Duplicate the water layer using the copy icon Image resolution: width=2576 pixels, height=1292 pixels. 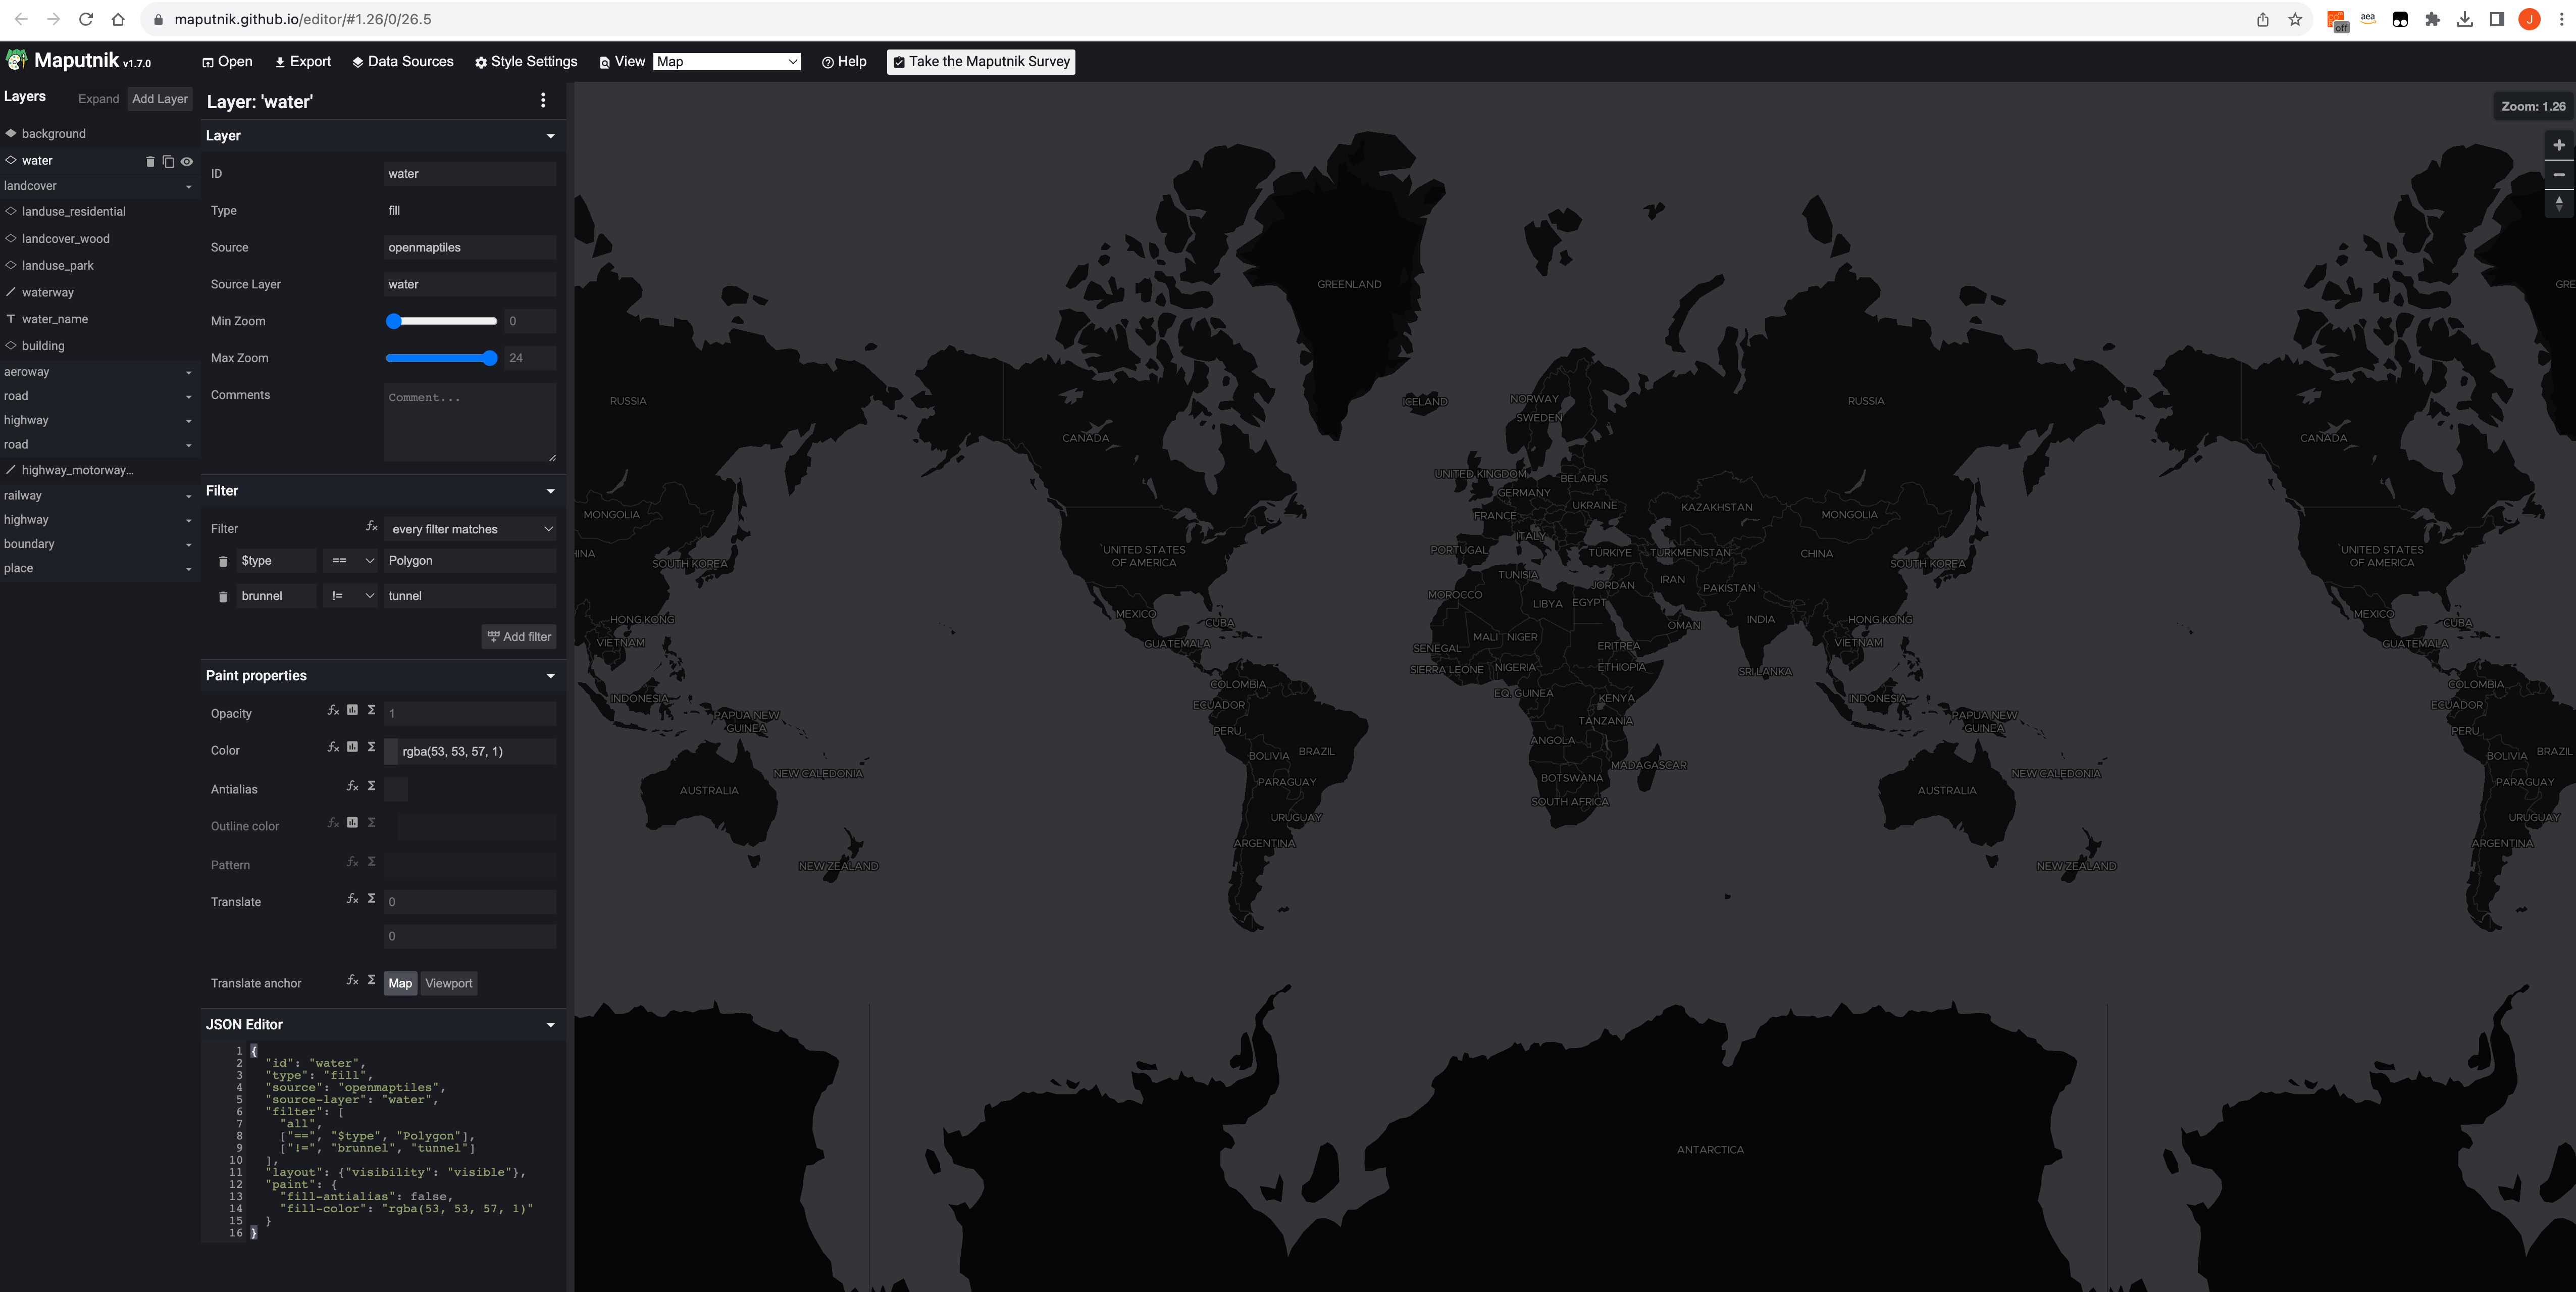pos(168,161)
